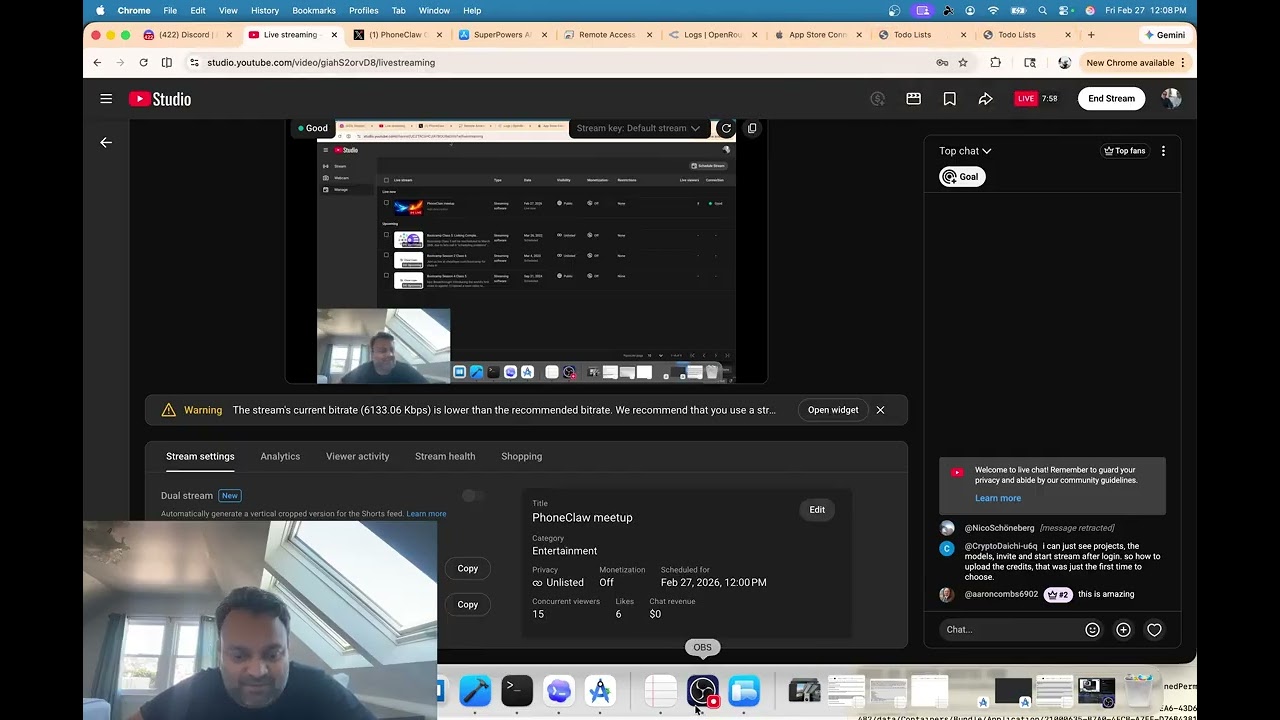Click the Chrome address bar URL
The height and width of the screenshot is (720, 1280).
point(321,62)
